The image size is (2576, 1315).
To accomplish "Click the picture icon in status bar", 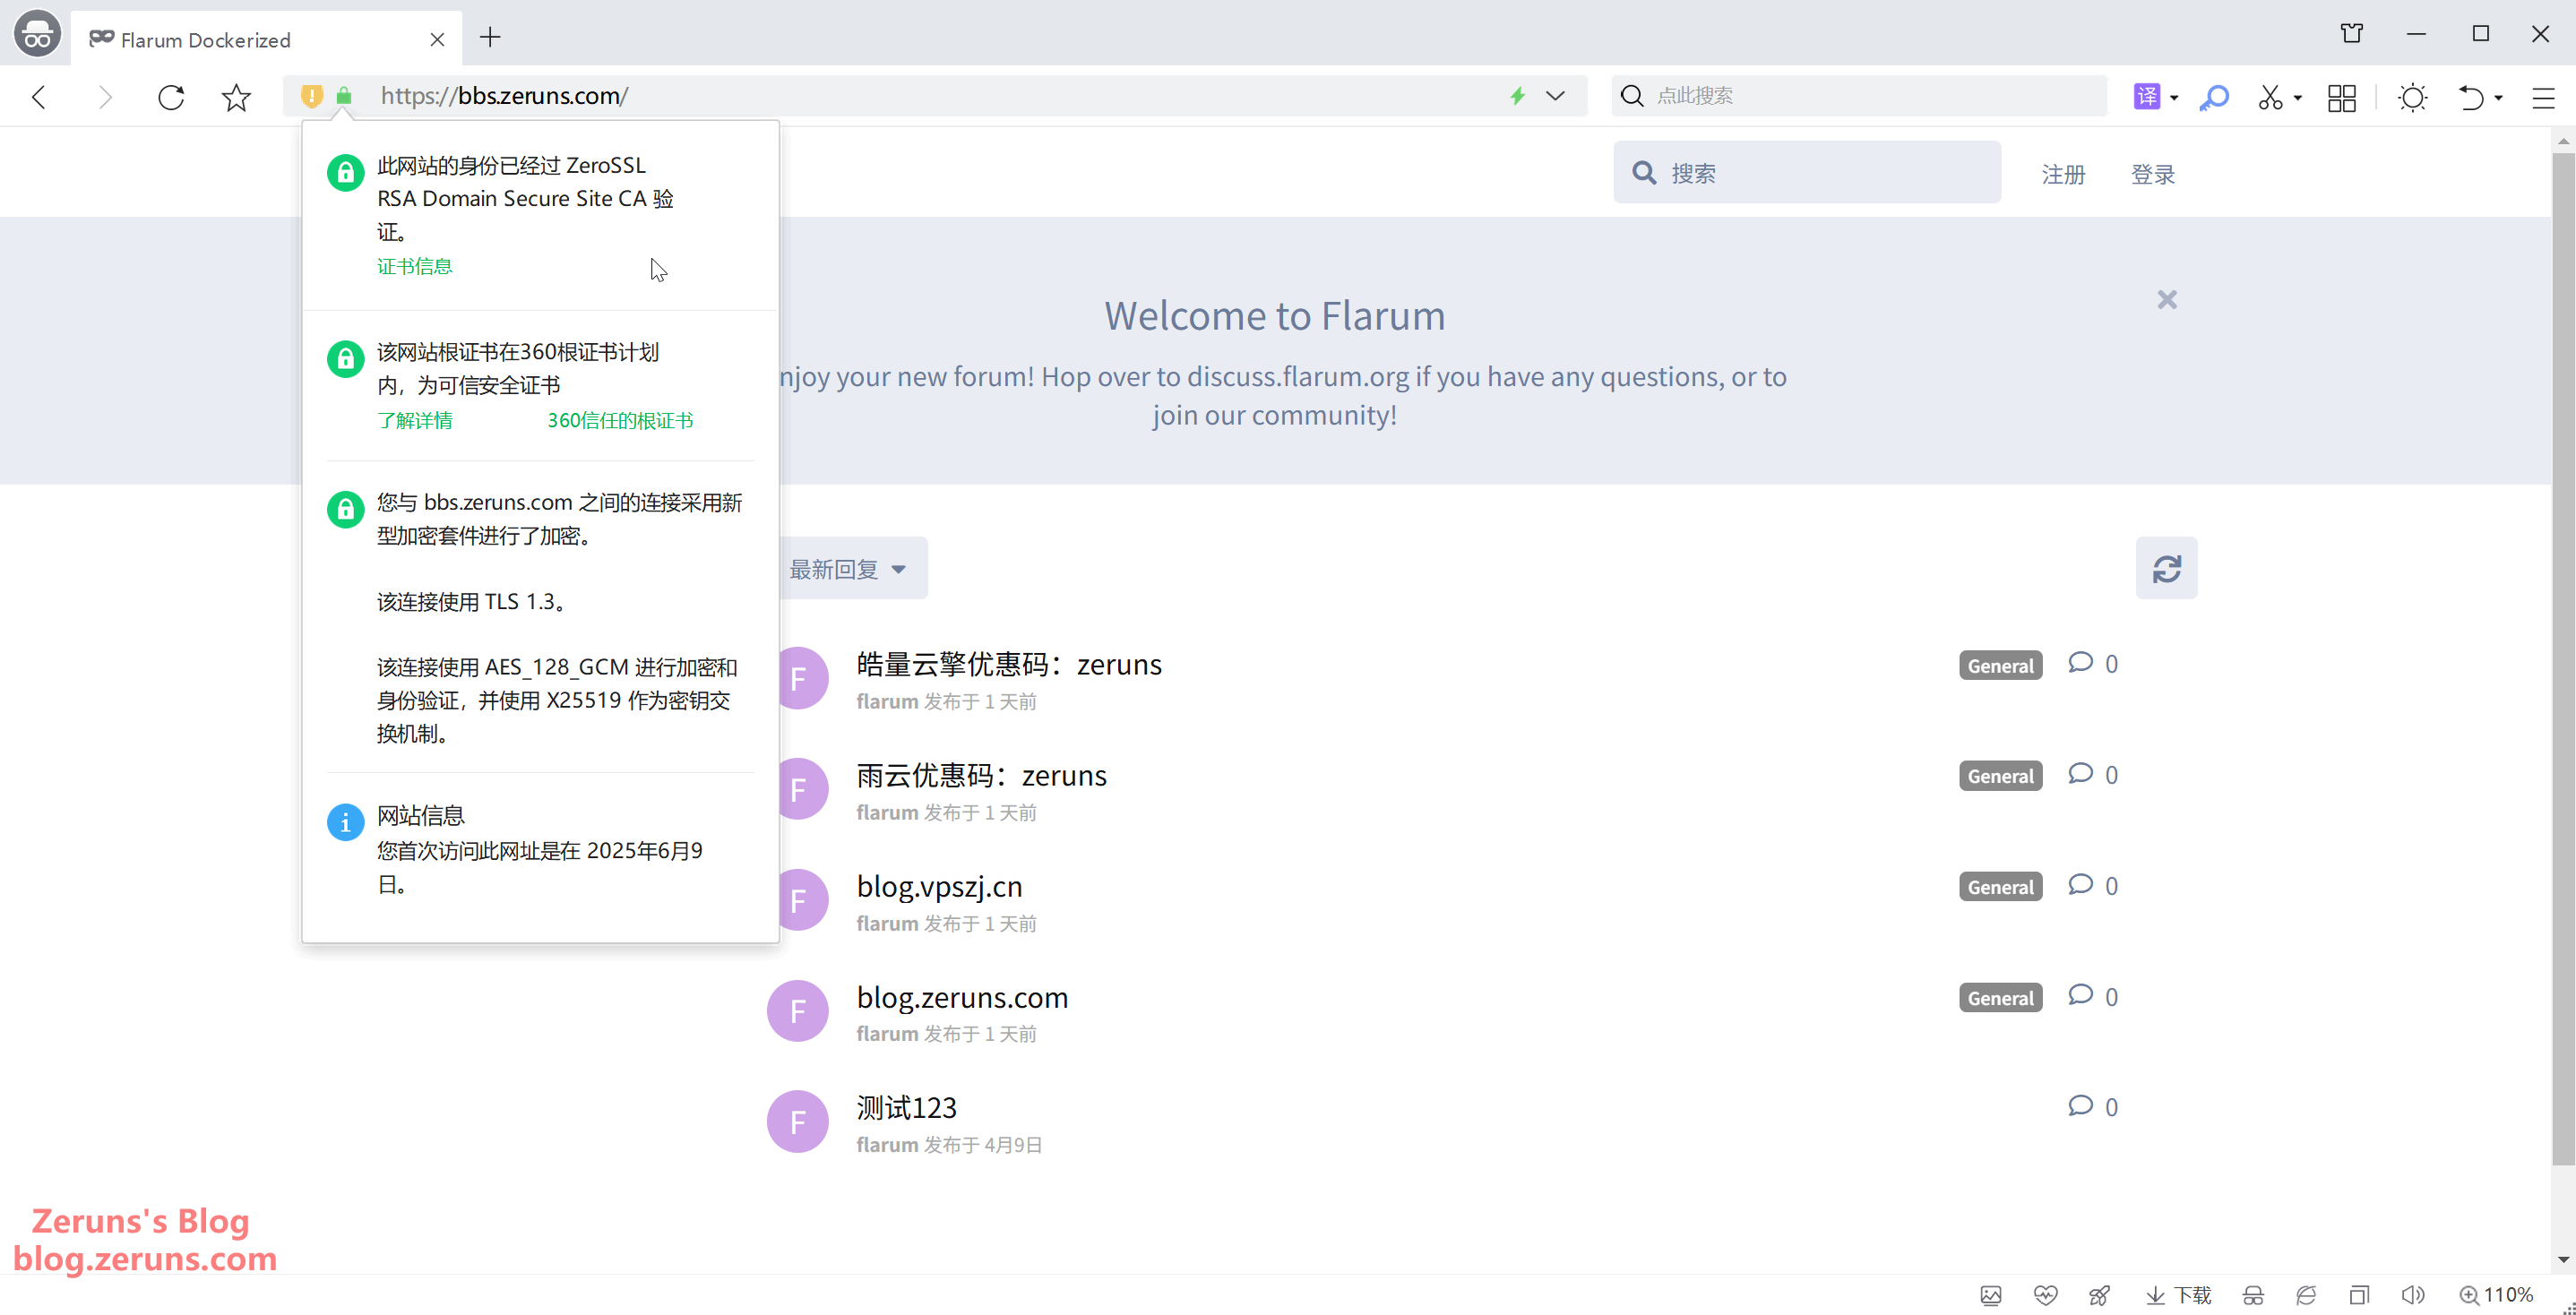I will pos(1991,1296).
